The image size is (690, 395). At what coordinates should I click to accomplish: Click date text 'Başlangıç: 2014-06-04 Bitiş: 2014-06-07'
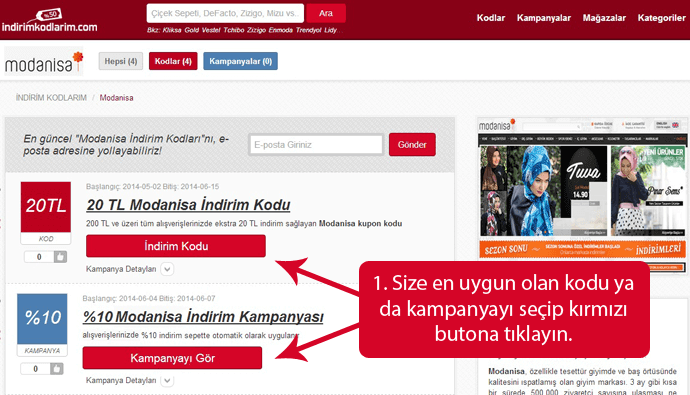click(149, 298)
